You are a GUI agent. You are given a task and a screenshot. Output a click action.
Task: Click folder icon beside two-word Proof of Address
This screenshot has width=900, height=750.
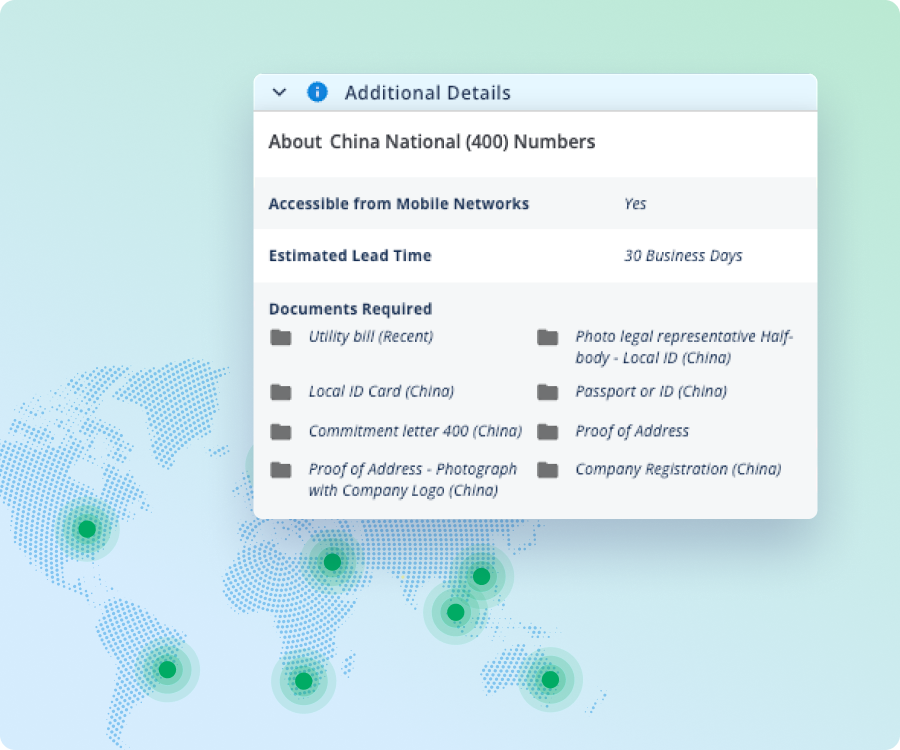[547, 432]
